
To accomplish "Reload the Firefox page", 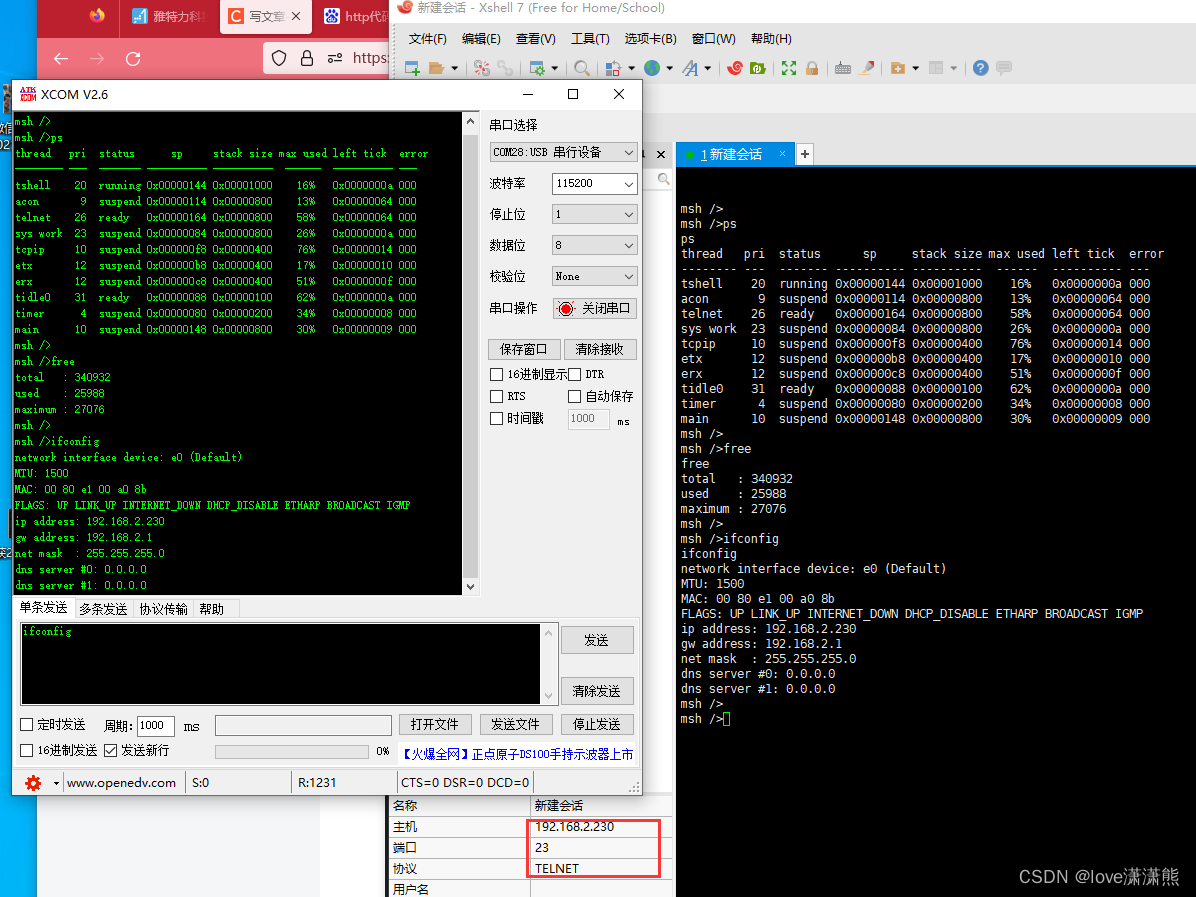I will tap(133, 59).
